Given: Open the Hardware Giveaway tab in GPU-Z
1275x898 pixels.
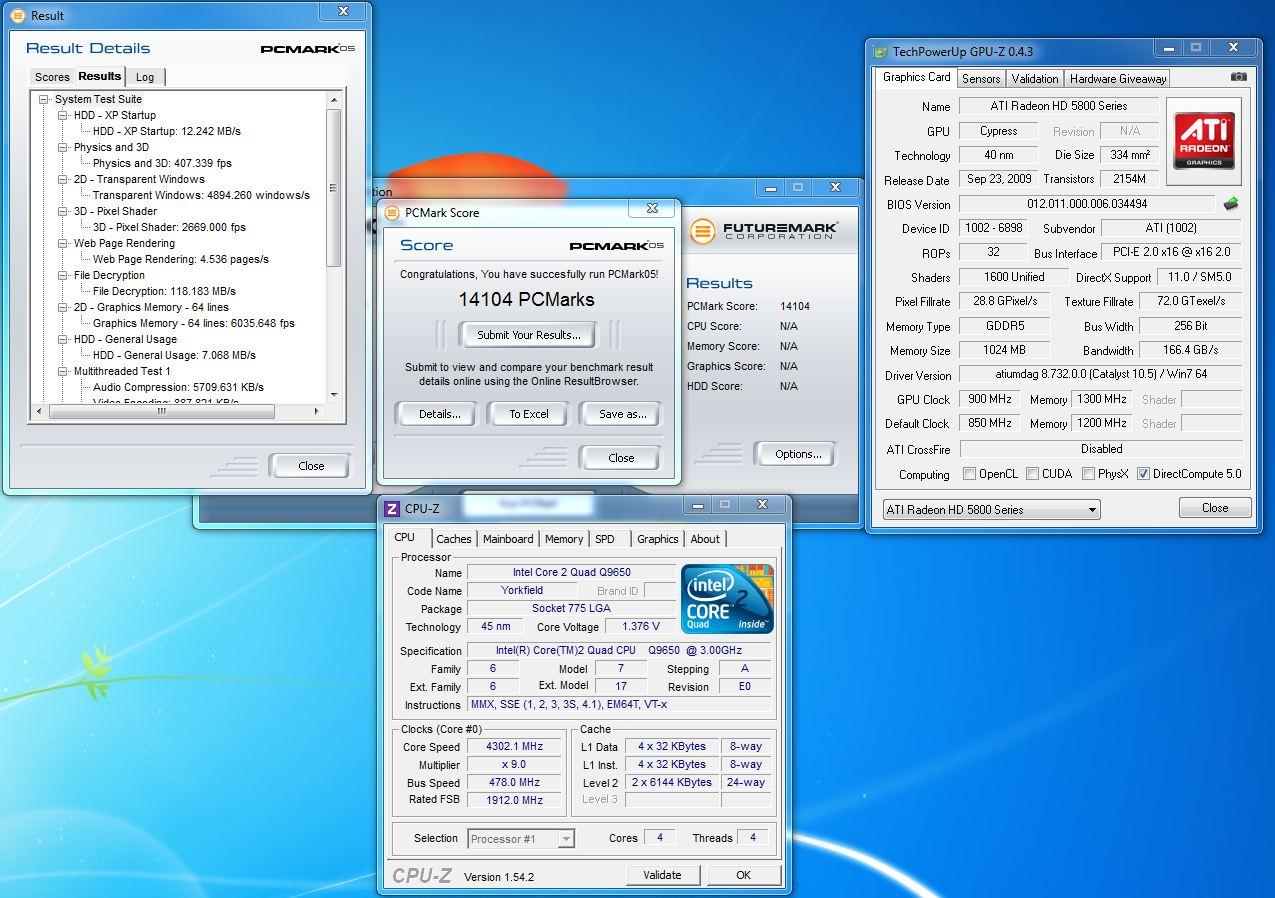Looking at the screenshot, I should (x=1118, y=79).
